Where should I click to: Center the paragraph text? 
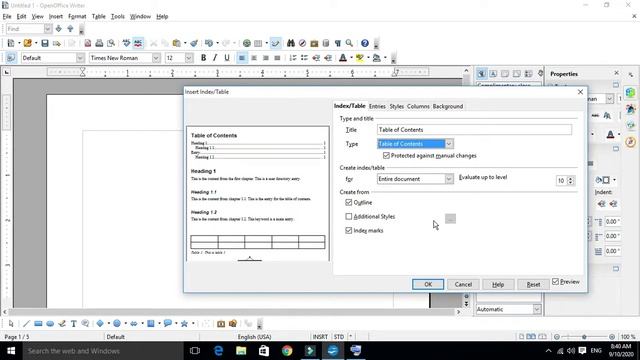tap(253, 58)
